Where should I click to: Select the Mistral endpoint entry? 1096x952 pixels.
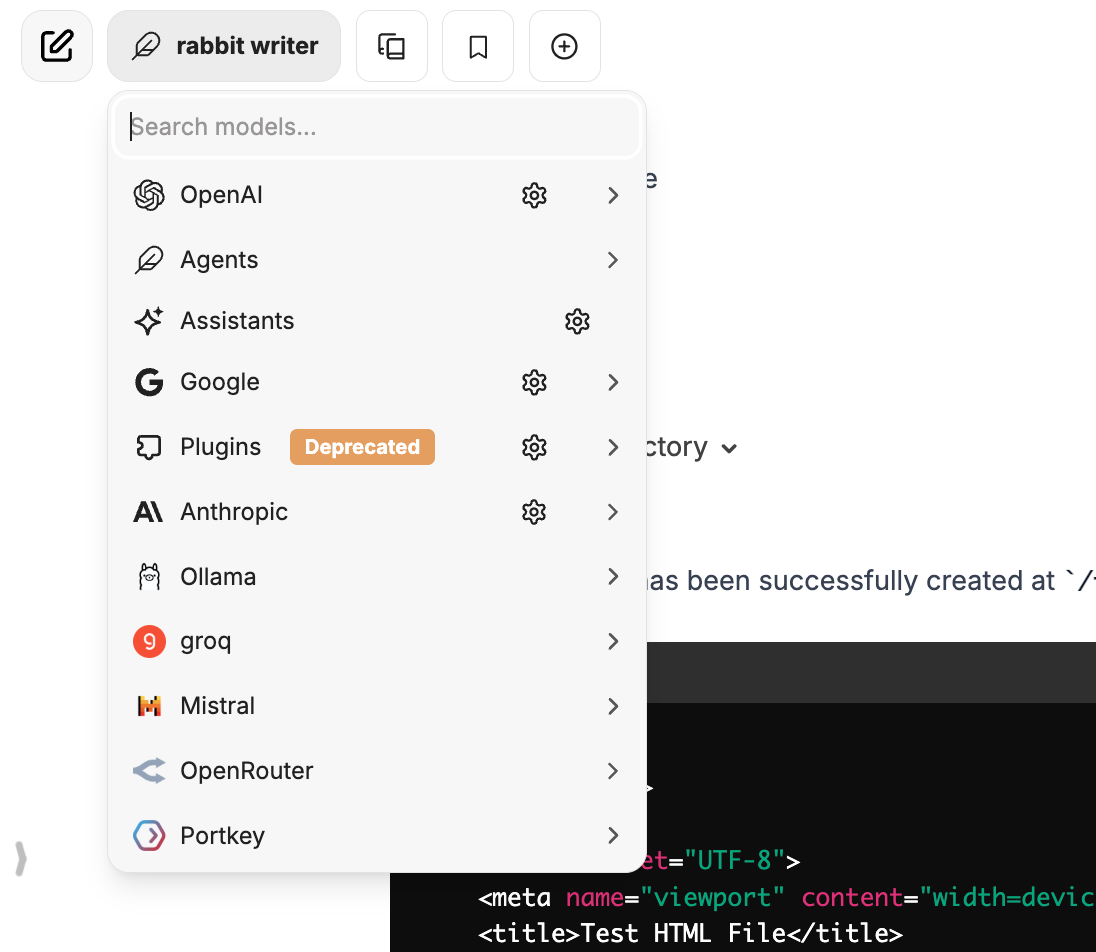coord(377,706)
